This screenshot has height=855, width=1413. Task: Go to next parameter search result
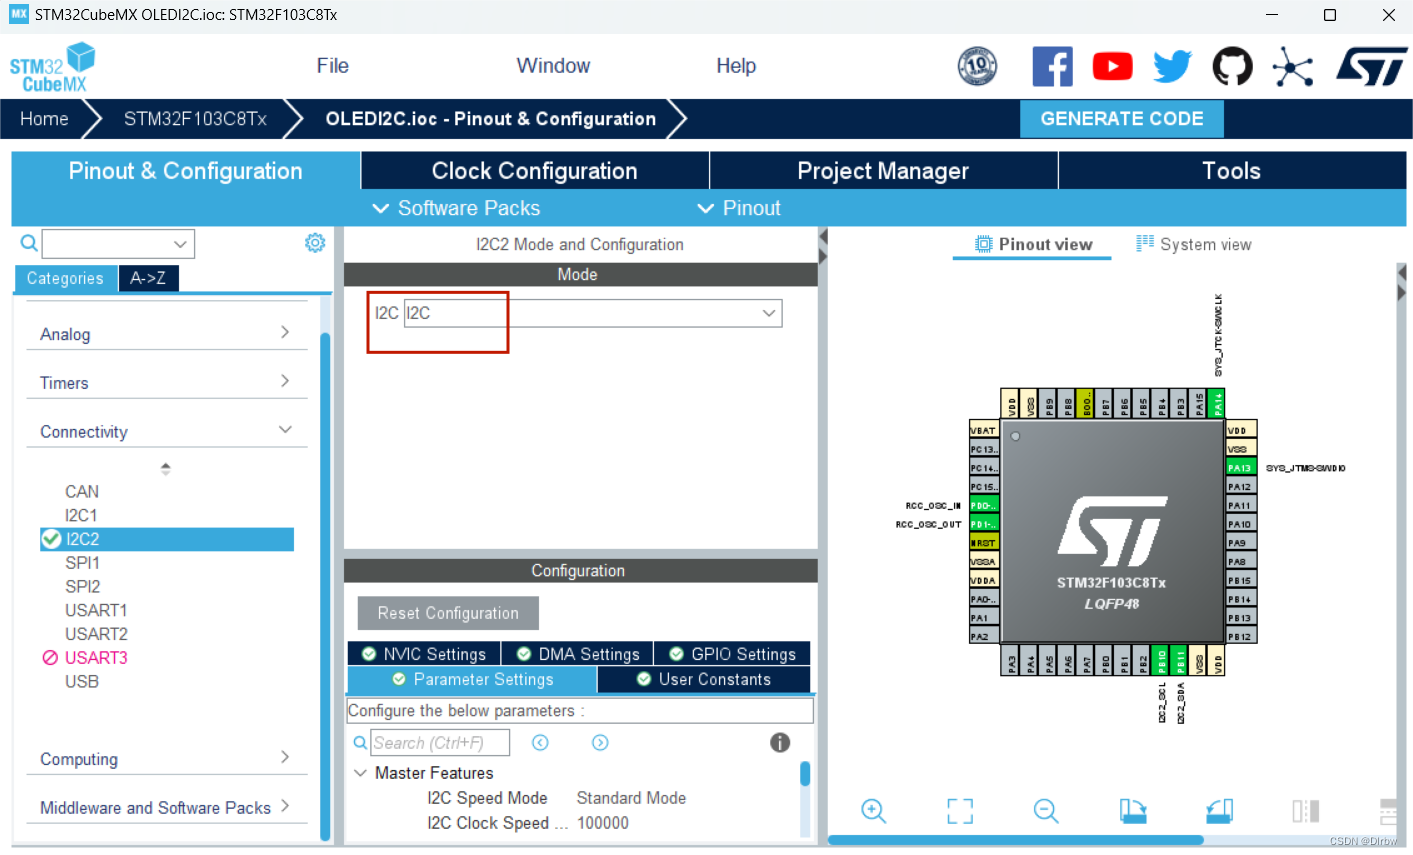[600, 742]
